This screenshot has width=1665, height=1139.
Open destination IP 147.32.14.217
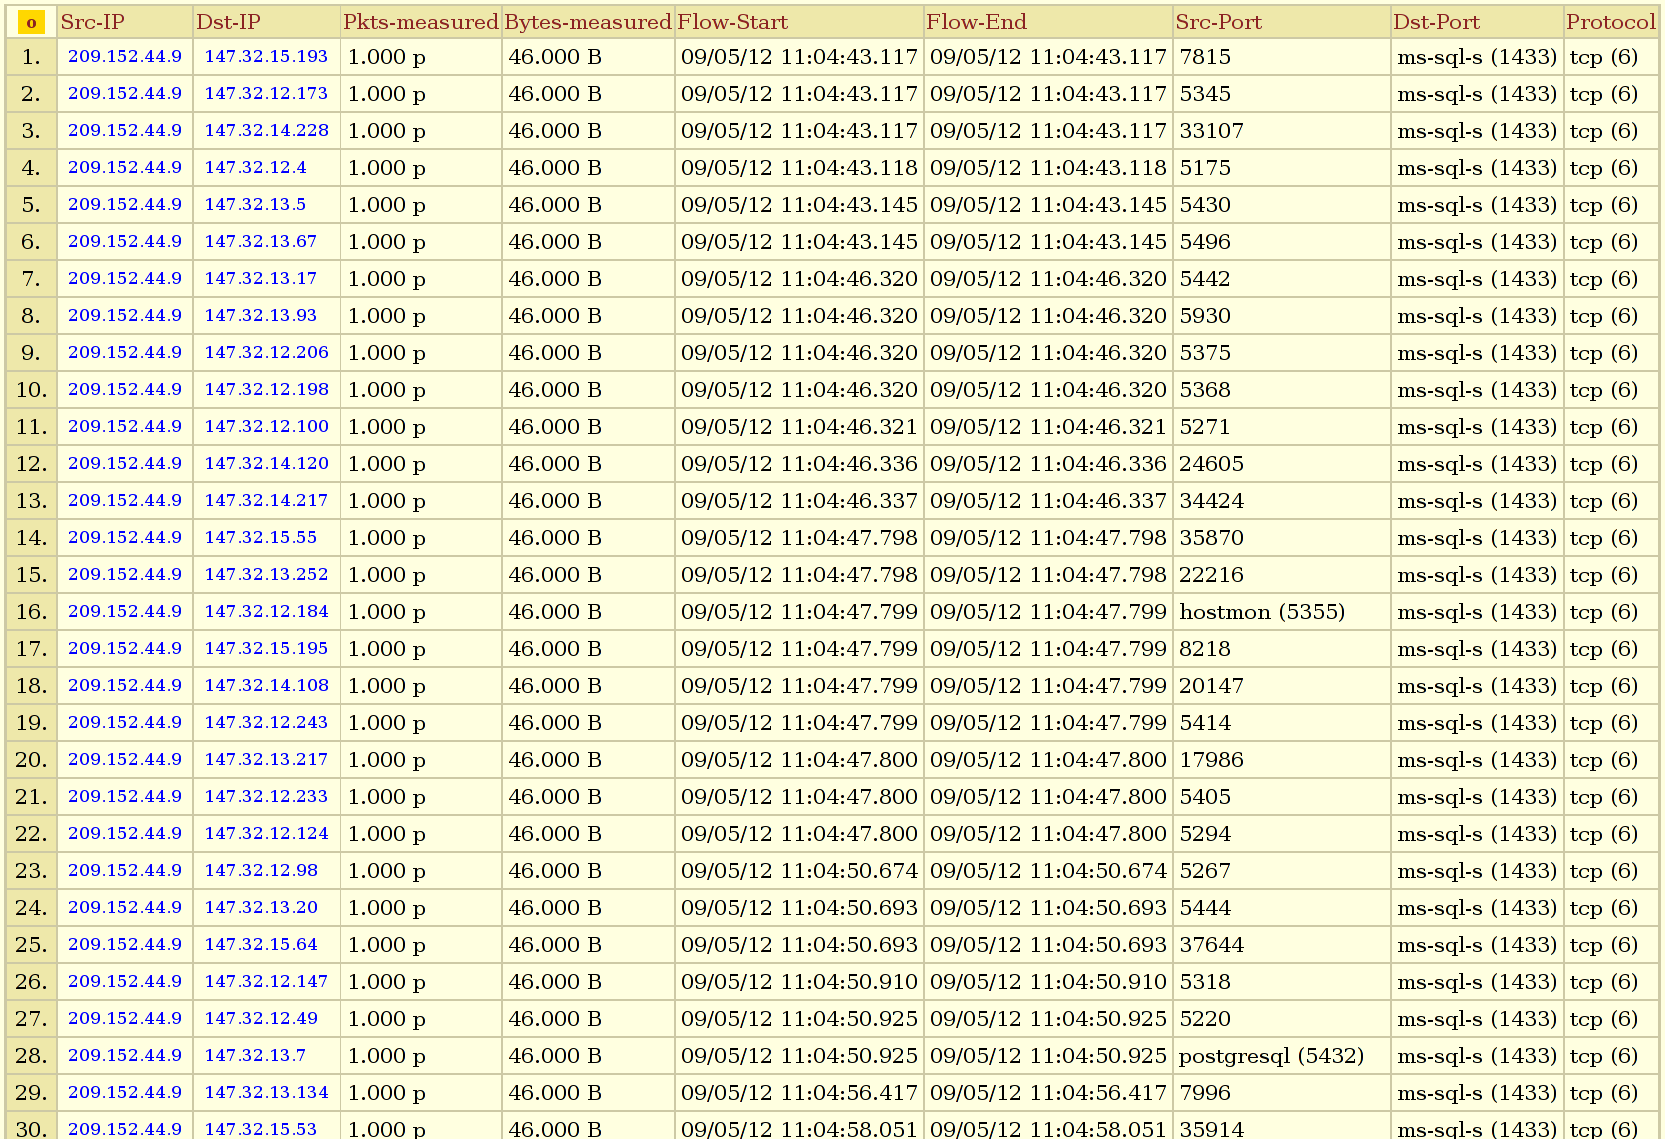pyautogui.click(x=266, y=500)
